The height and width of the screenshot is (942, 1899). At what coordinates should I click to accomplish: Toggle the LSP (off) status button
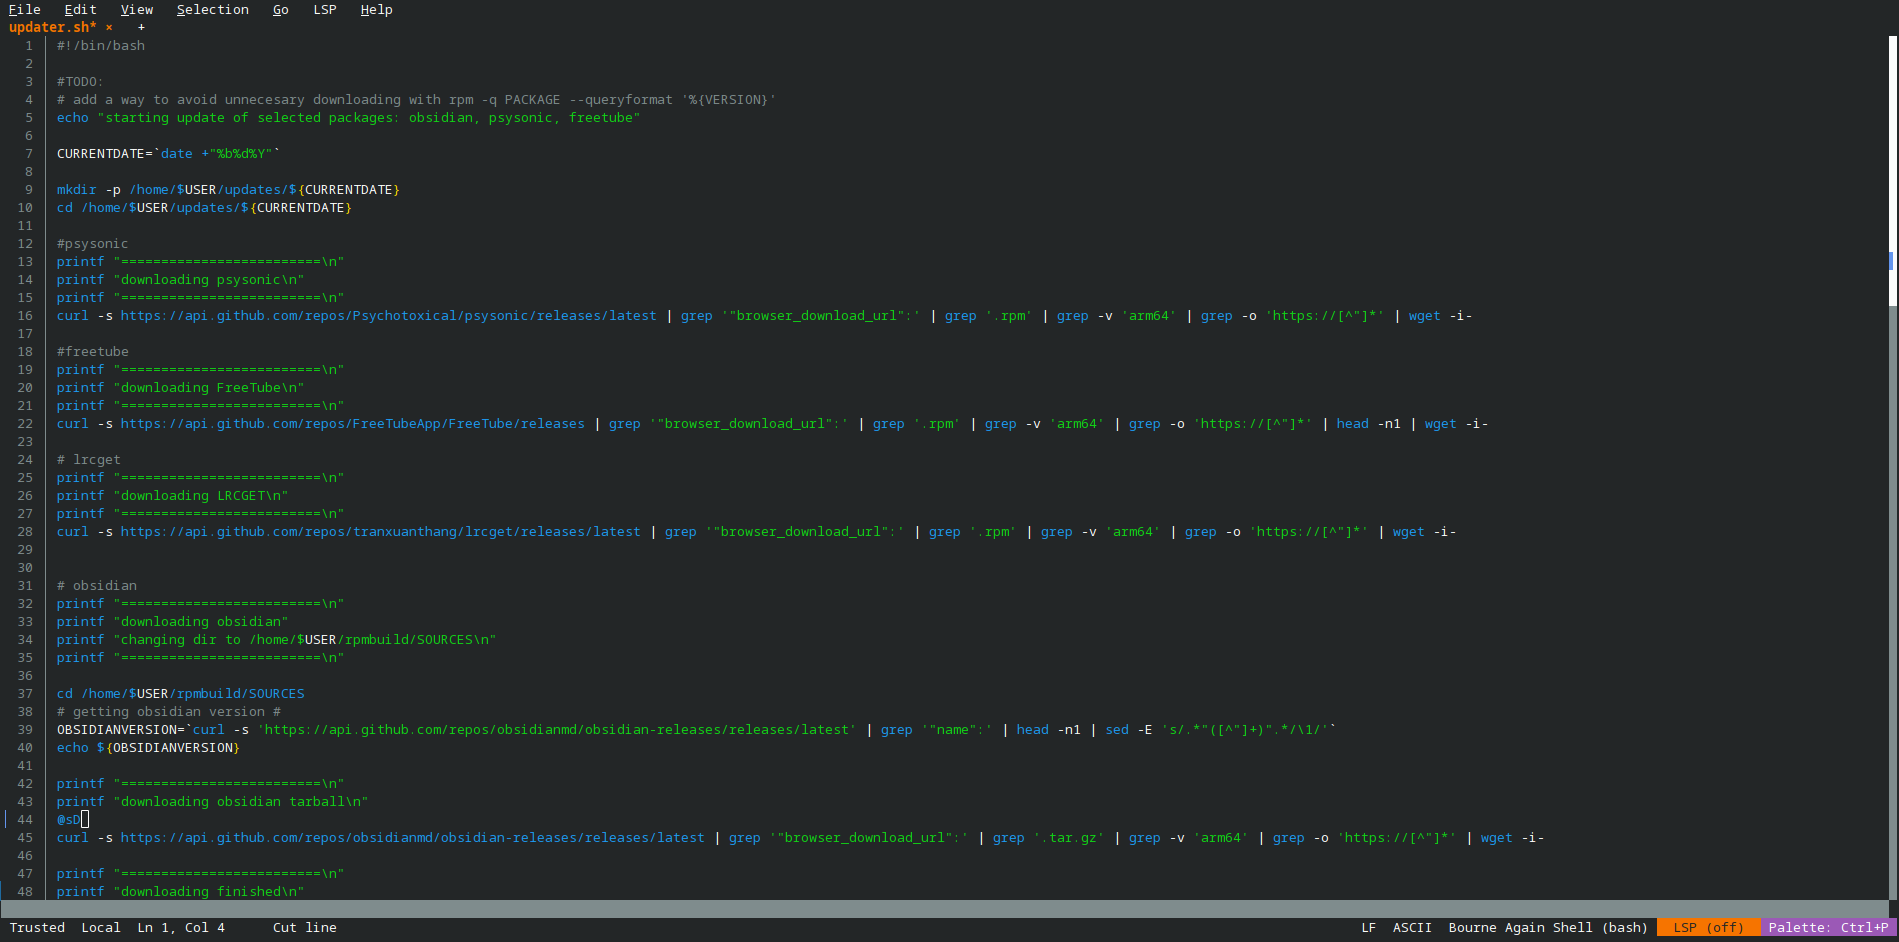pos(1708,927)
